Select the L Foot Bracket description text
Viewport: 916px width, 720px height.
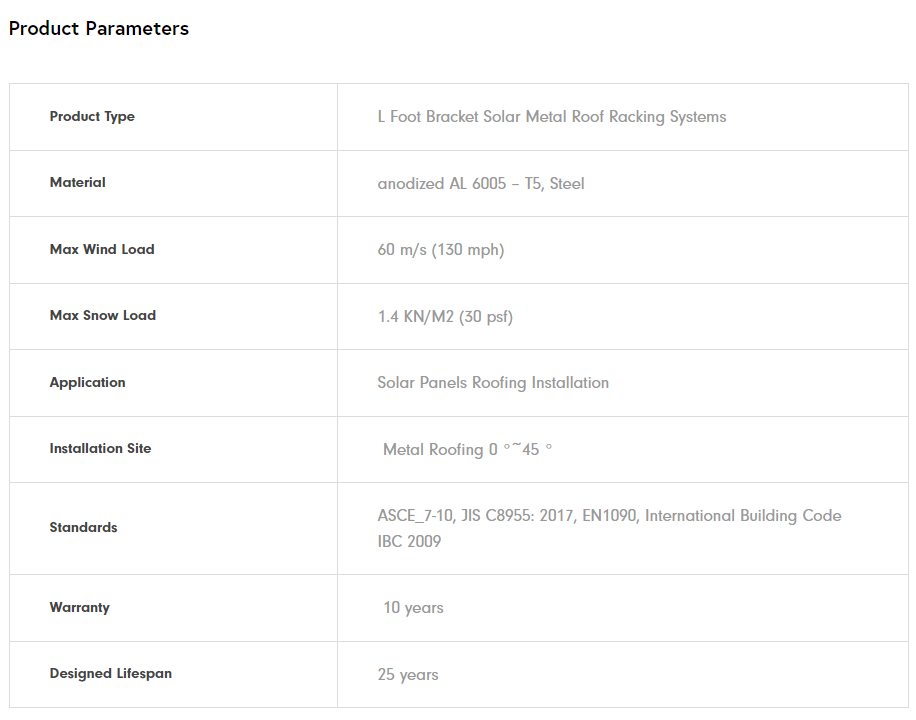click(x=551, y=117)
